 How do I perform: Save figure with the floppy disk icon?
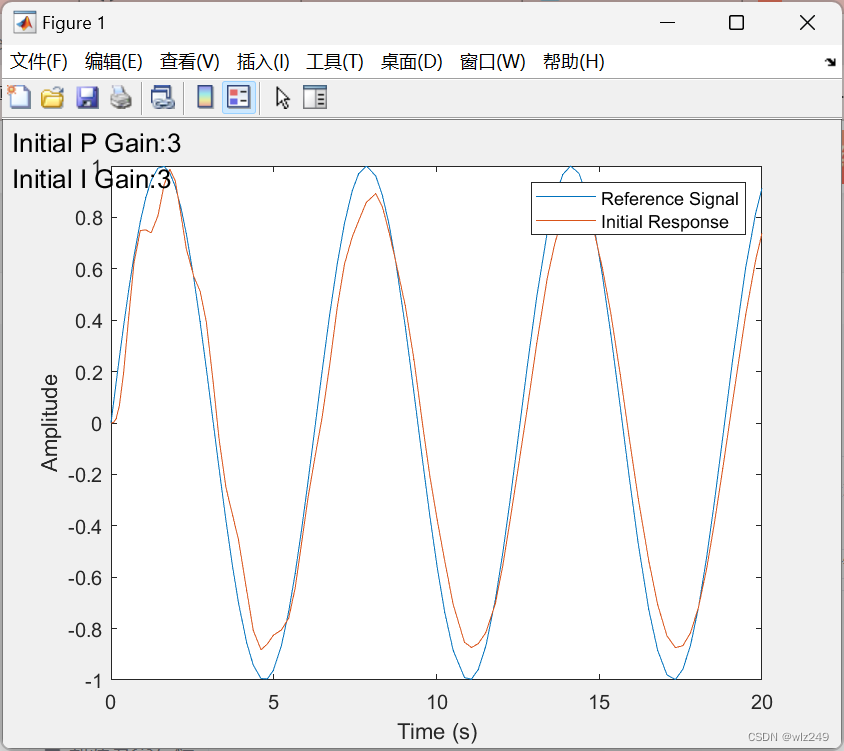[87, 97]
